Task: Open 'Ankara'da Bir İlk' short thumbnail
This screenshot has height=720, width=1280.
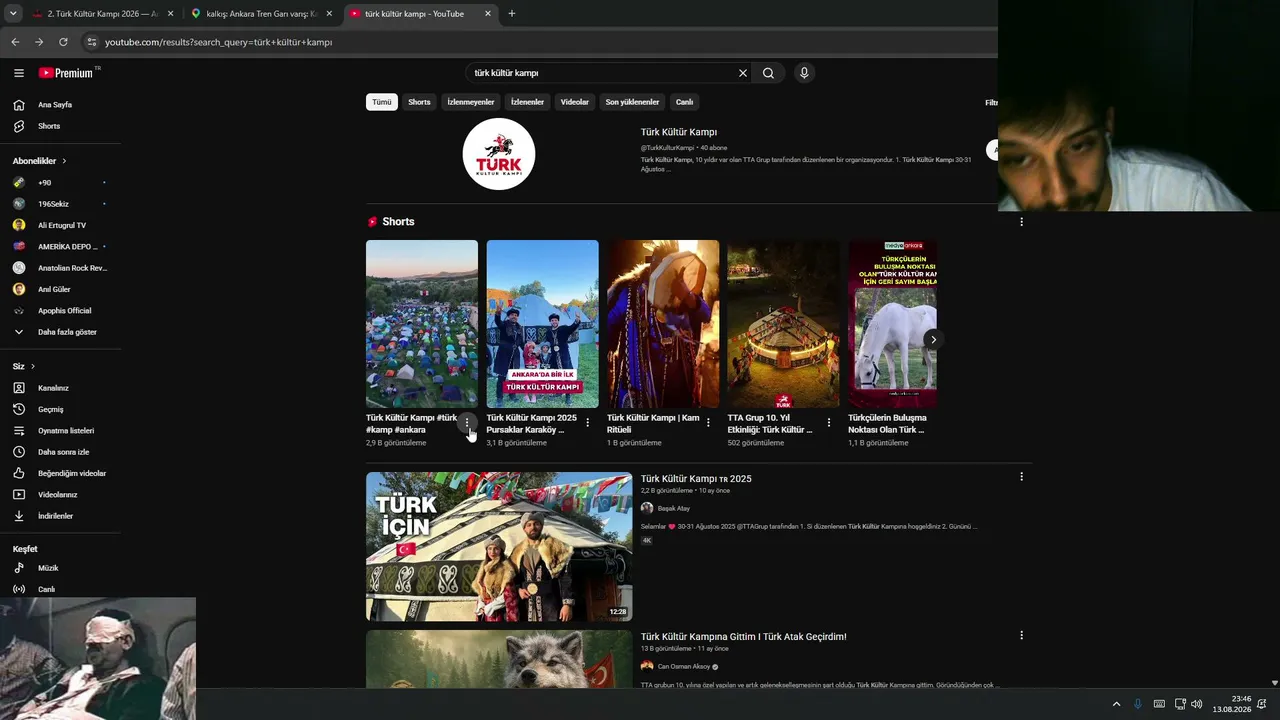Action: tap(542, 324)
